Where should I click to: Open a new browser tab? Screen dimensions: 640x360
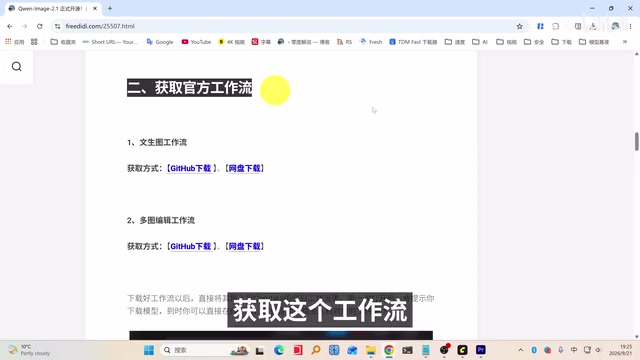click(x=110, y=8)
